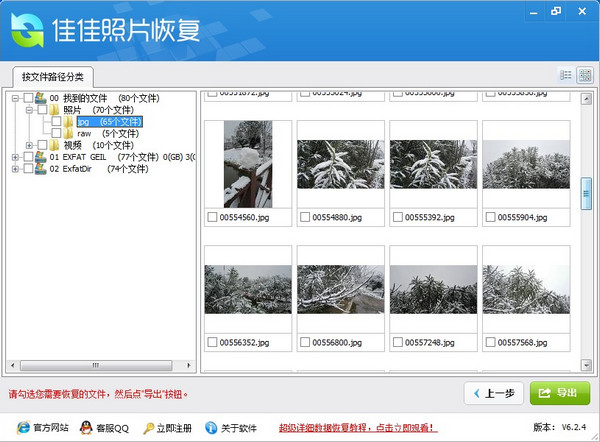Switch to list view mode icon
The width and height of the screenshot is (600, 442).
pyautogui.click(x=566, y=75)
